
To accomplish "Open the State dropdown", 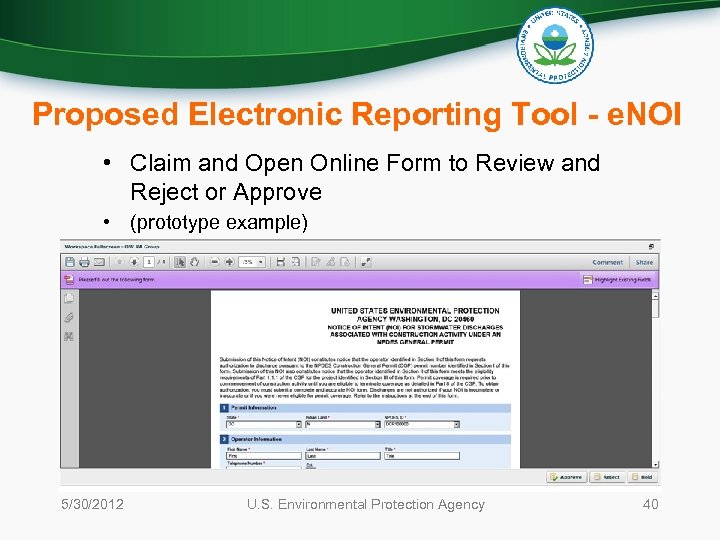I will 298,424.
